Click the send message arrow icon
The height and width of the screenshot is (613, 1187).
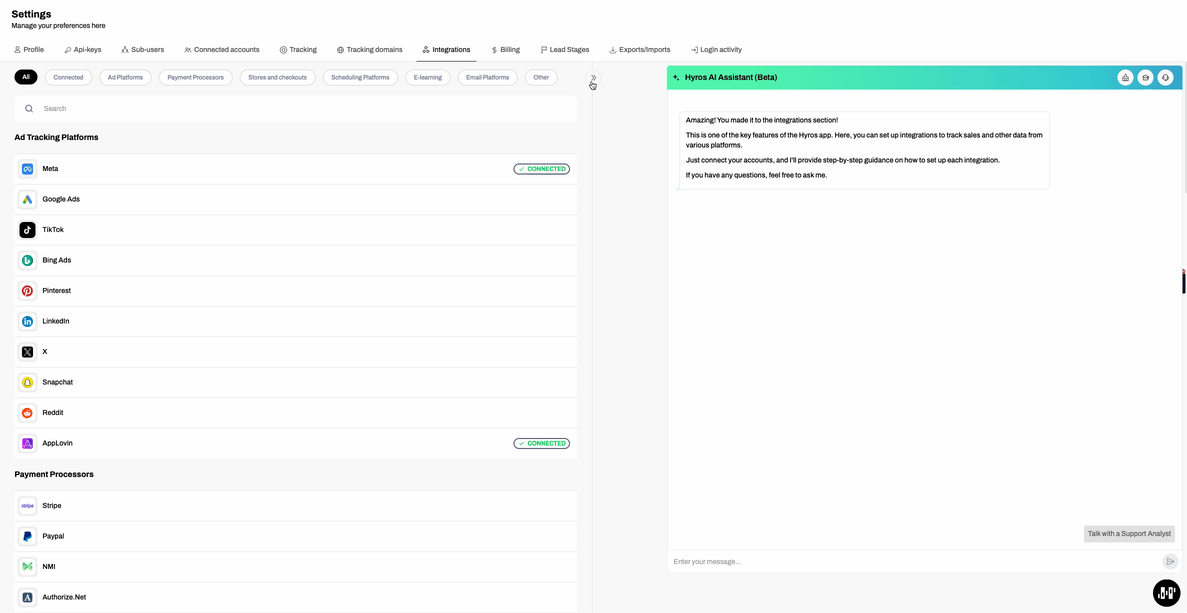(x=1170, y=562)
